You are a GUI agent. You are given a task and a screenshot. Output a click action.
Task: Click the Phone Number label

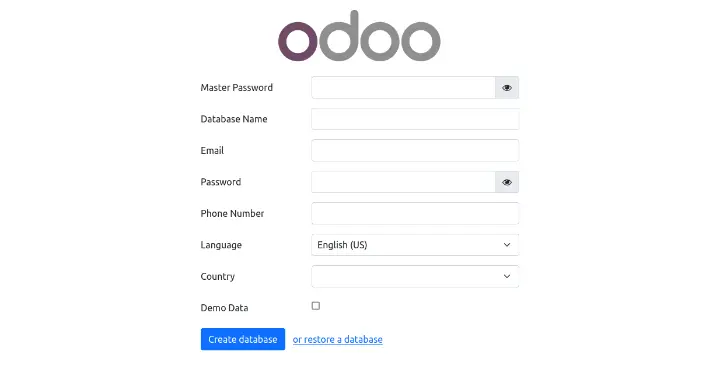pos(232,213)
